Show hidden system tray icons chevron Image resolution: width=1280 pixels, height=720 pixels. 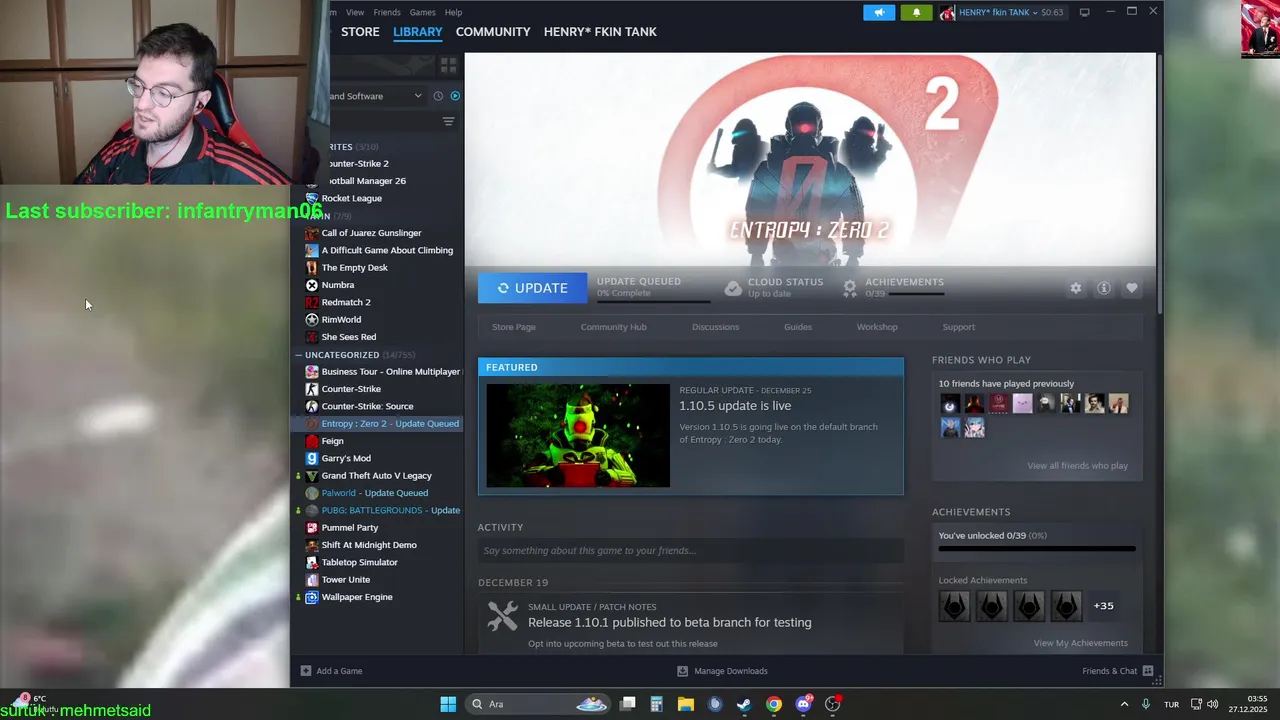click(x=1124, y=704)
